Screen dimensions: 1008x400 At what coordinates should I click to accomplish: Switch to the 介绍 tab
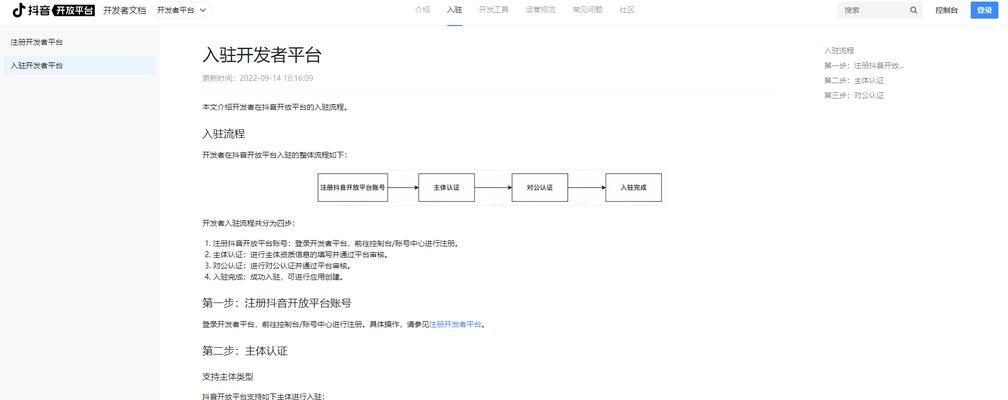click(422, 10)
